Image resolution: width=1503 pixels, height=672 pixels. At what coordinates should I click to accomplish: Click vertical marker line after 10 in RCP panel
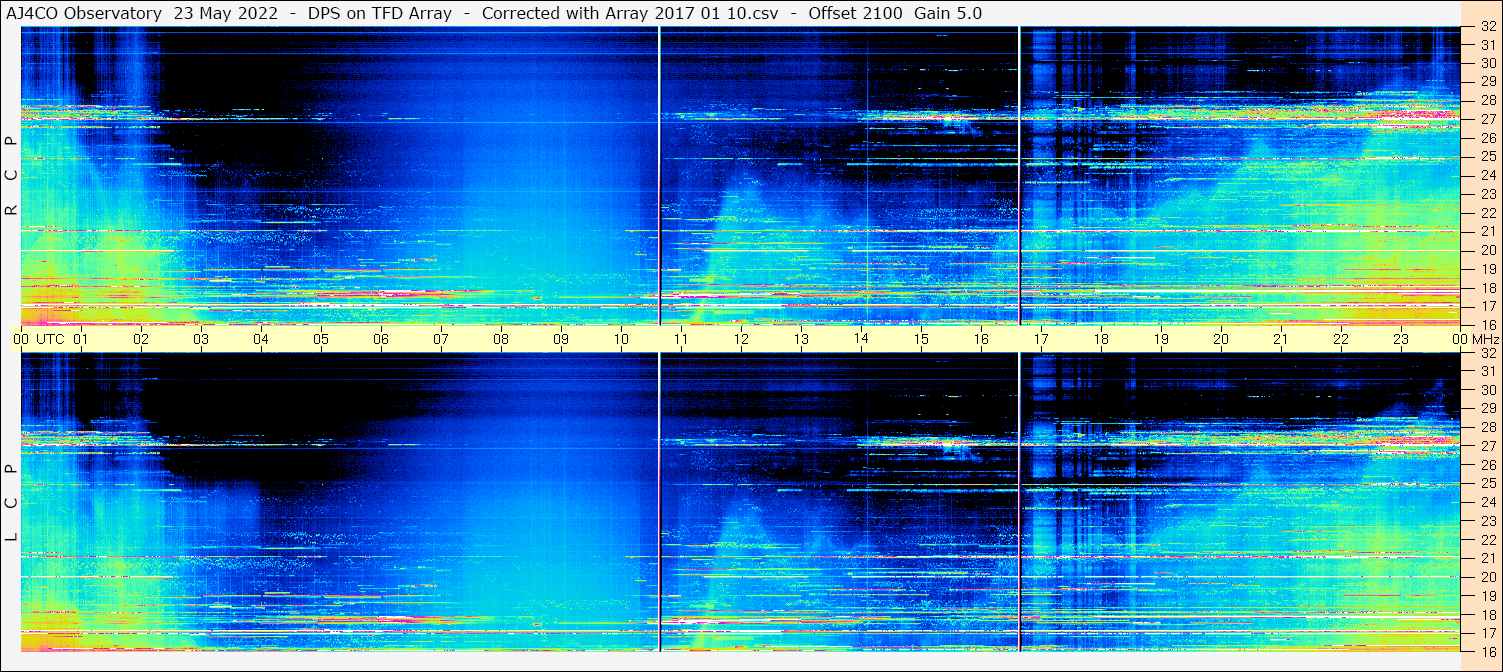pos(660,175)
